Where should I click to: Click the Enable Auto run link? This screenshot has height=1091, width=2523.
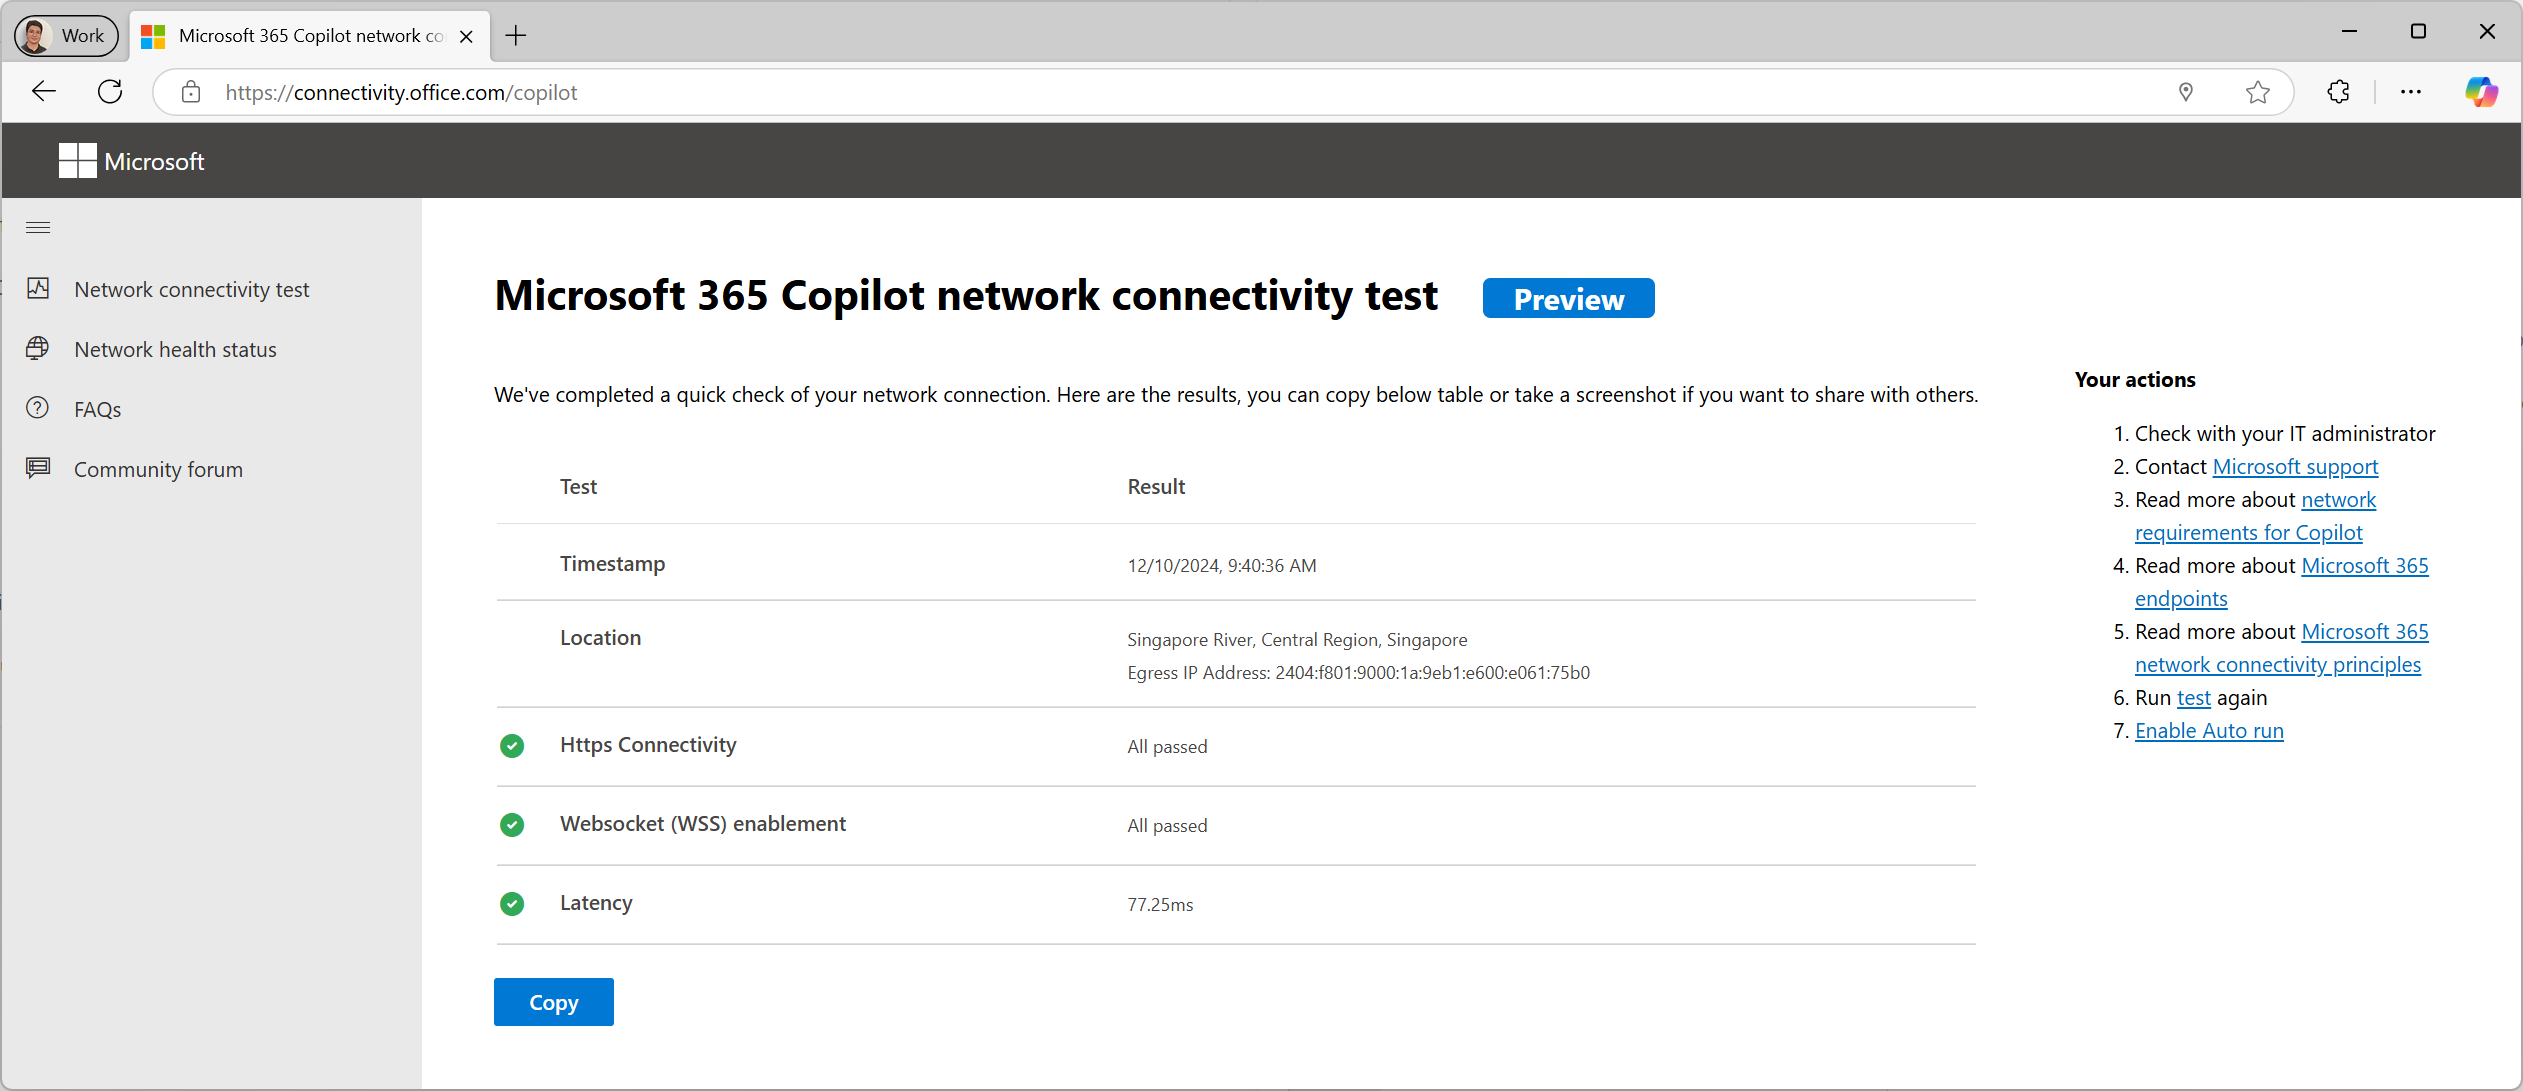click(x=2209, y=731)
